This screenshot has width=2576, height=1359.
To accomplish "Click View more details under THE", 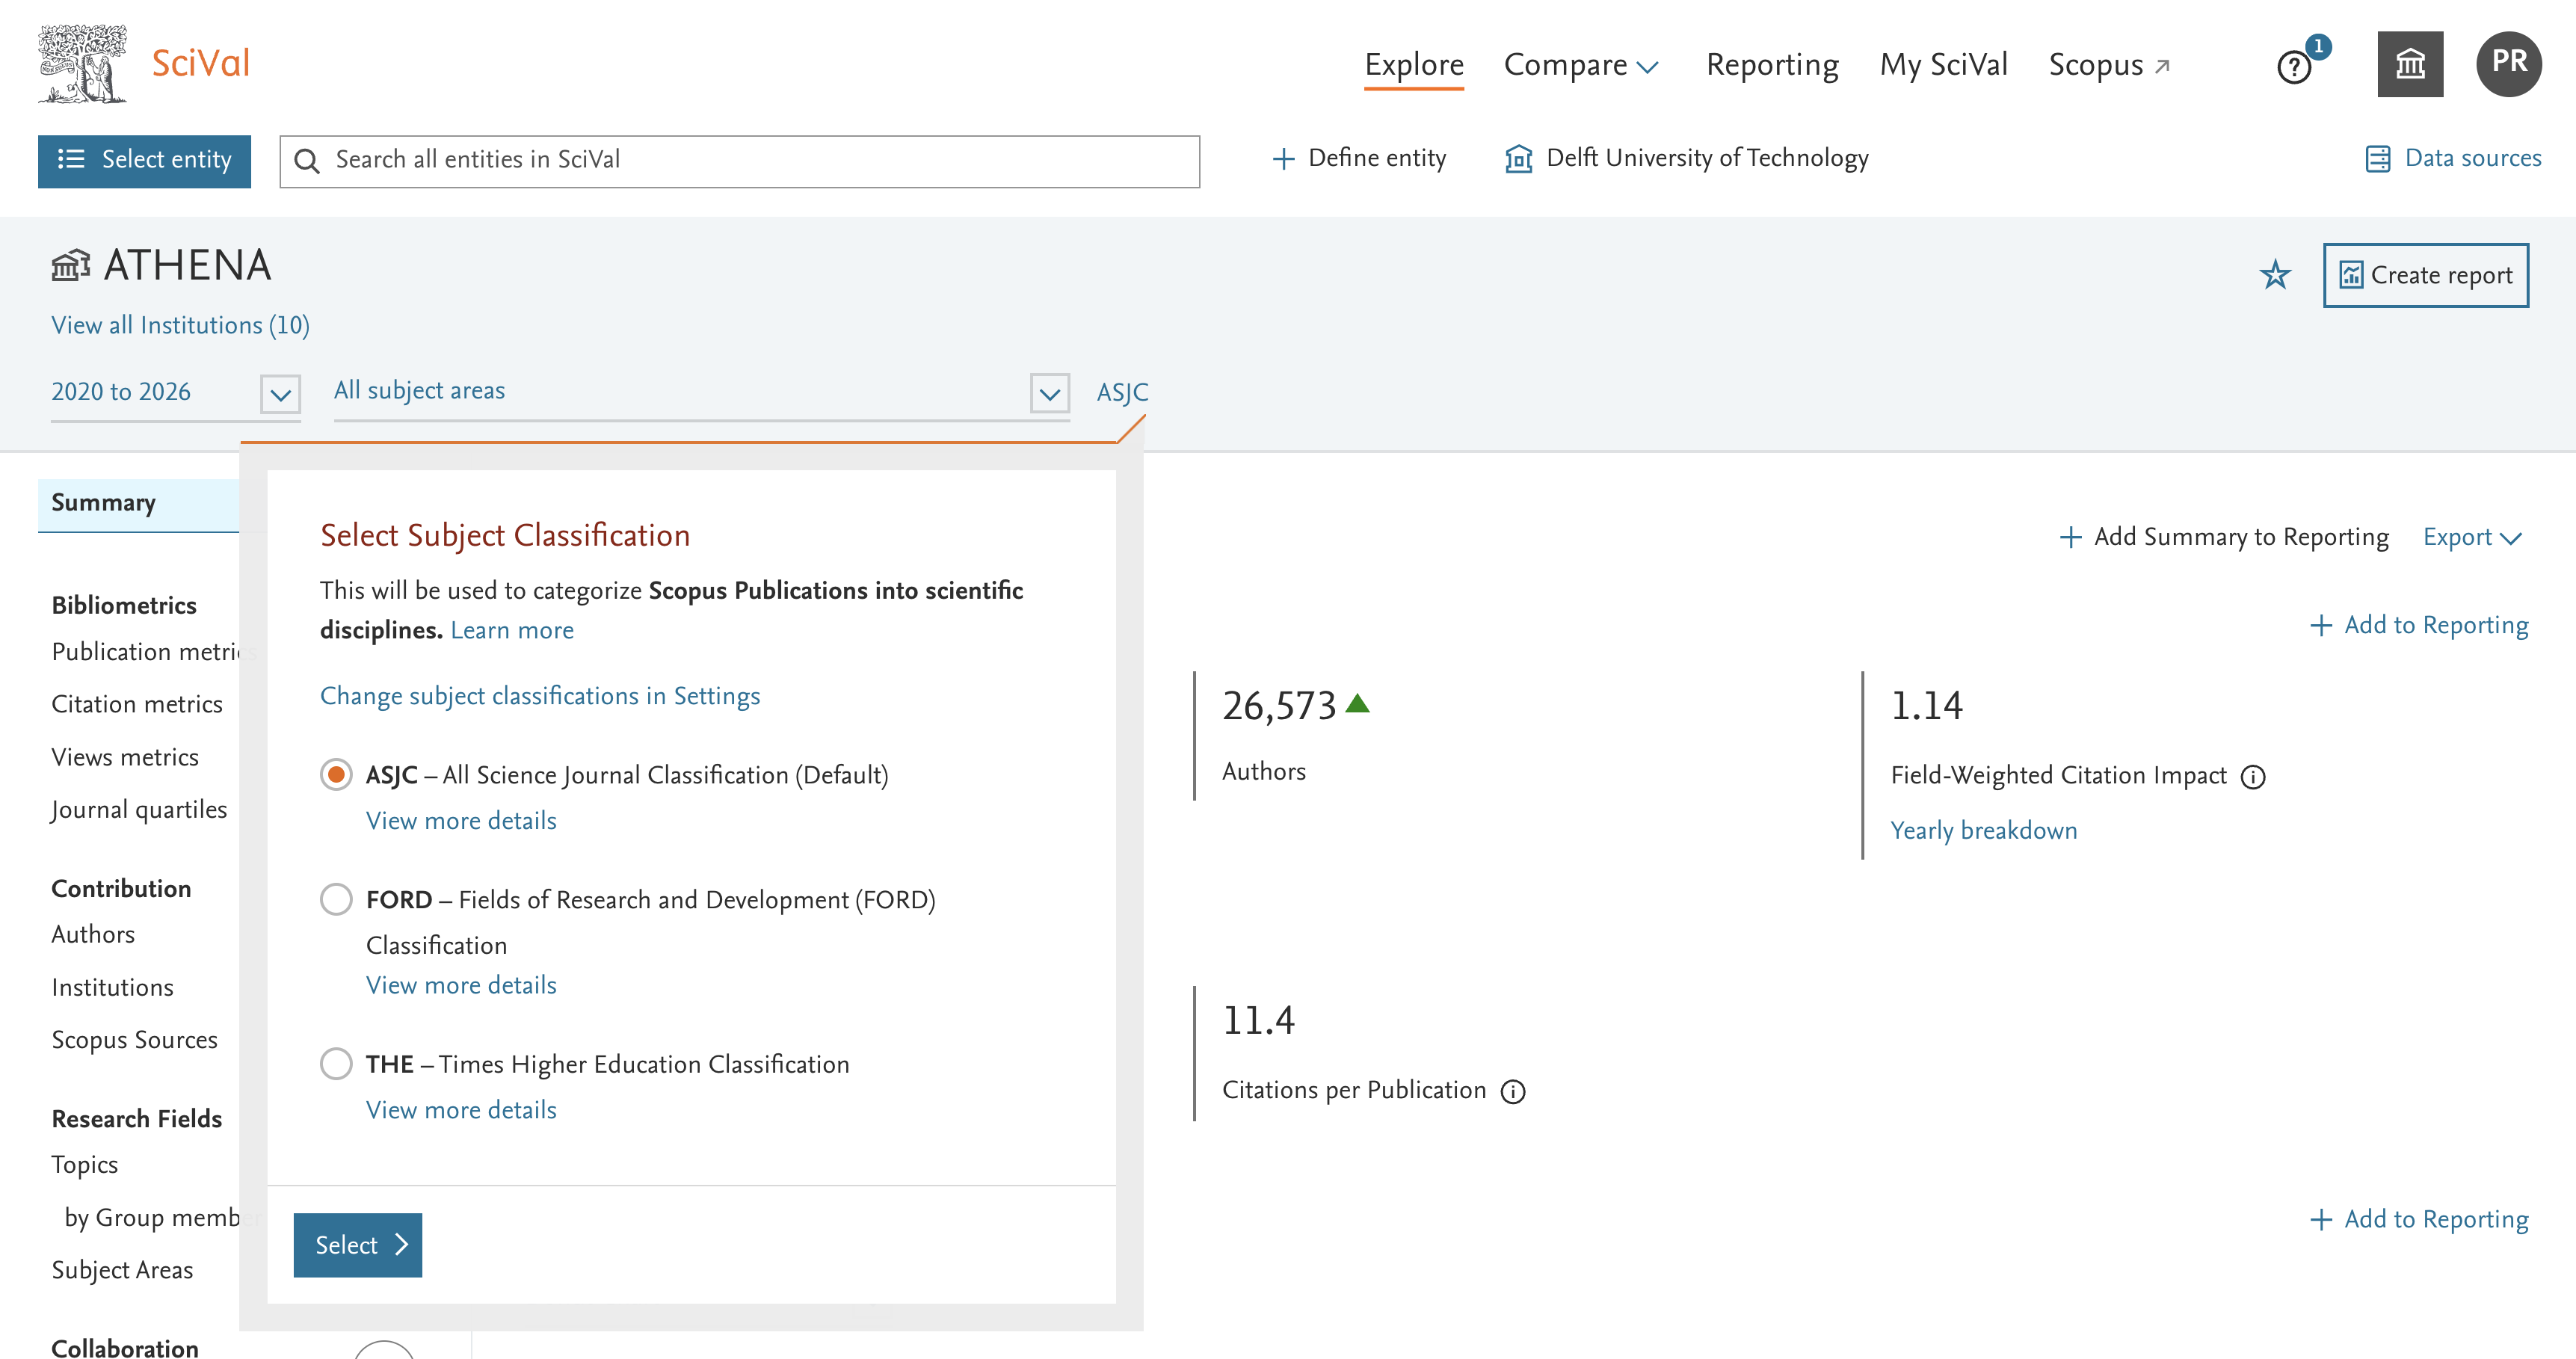I will point(461,1110).
